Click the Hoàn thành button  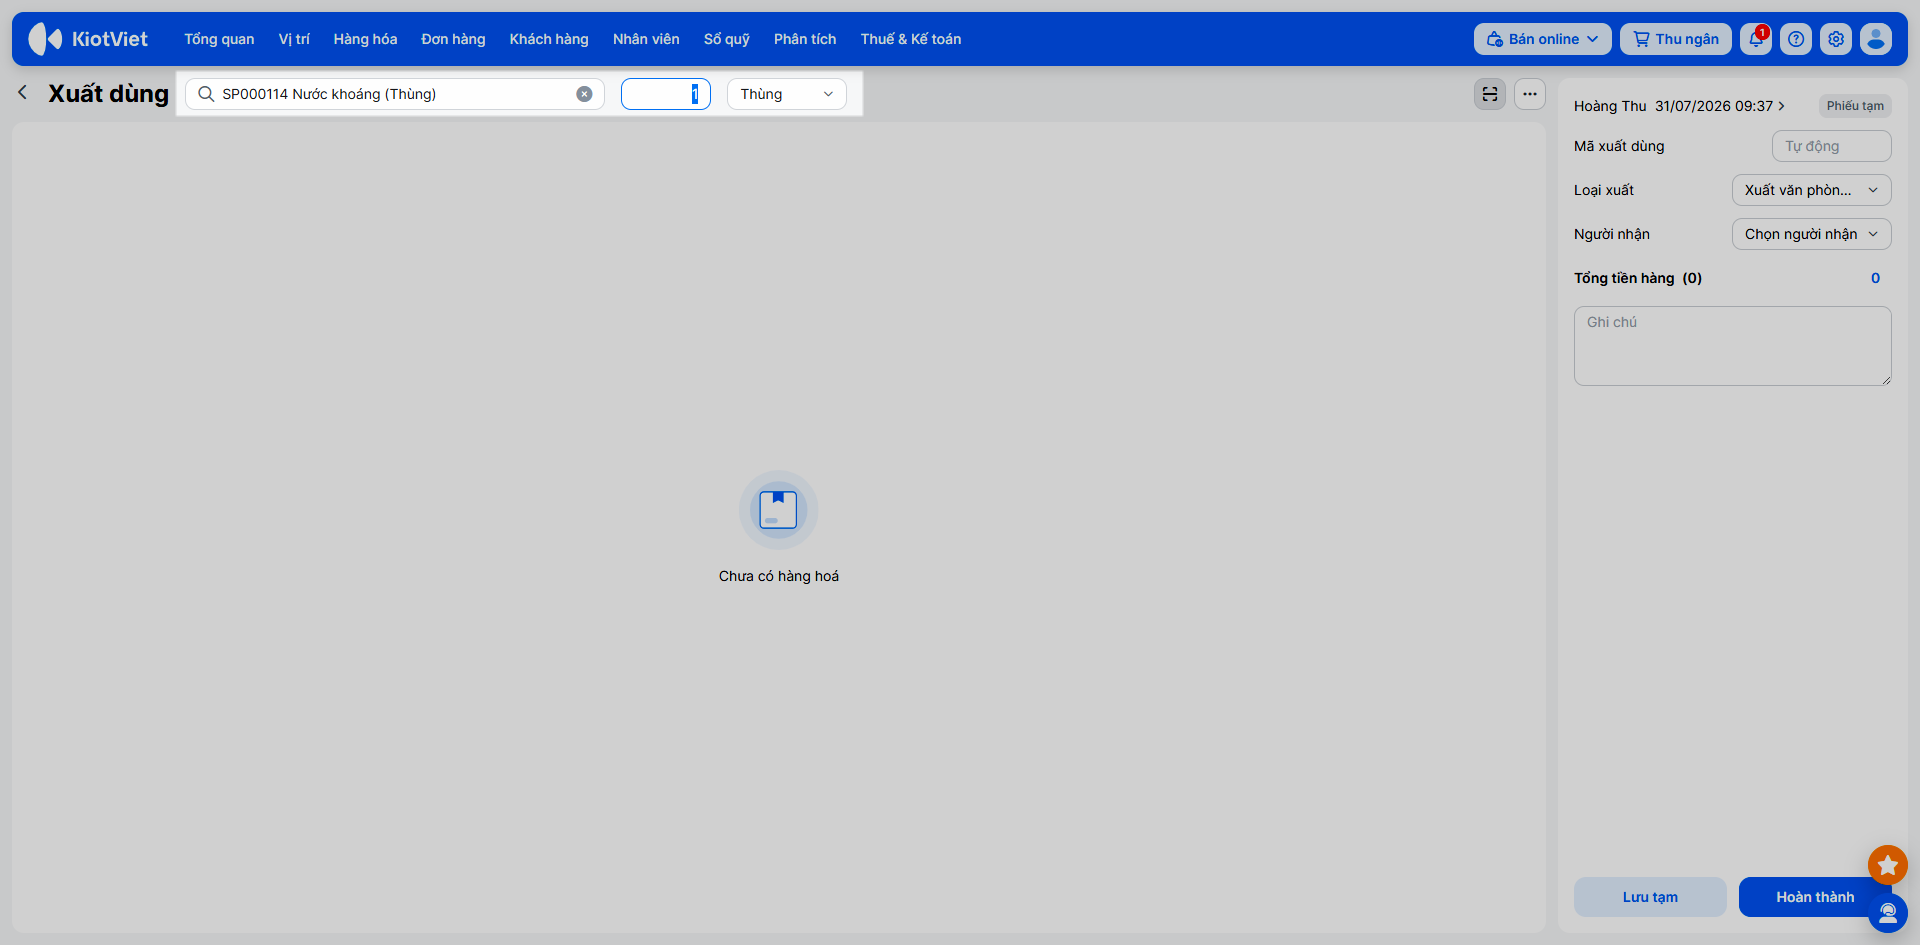click(x=1815, y=897)
